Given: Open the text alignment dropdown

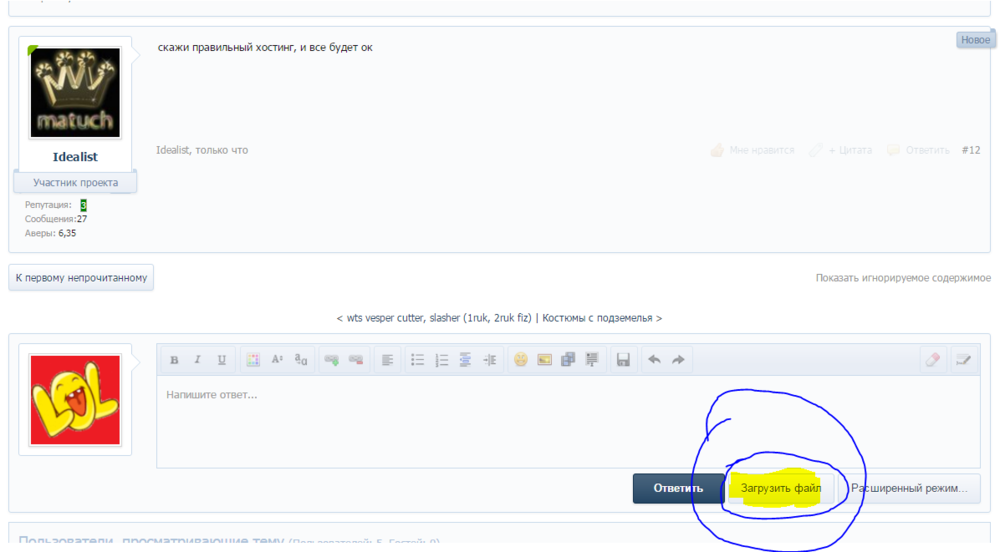Looking at the screenshot, I should 387,360.
